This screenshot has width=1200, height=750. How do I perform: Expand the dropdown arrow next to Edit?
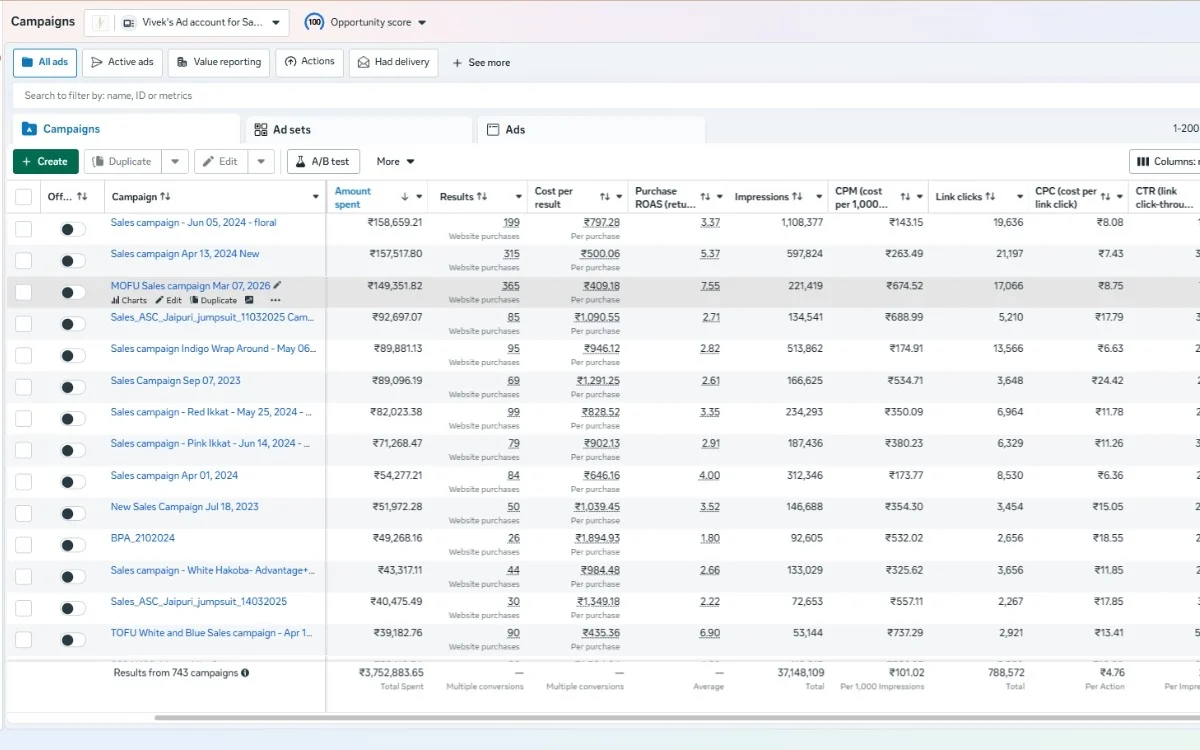click(x=261, y=161)
